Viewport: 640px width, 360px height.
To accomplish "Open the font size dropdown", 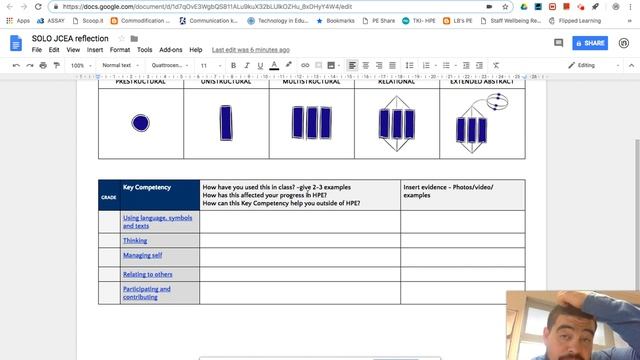I will click(x=211, y=65).
